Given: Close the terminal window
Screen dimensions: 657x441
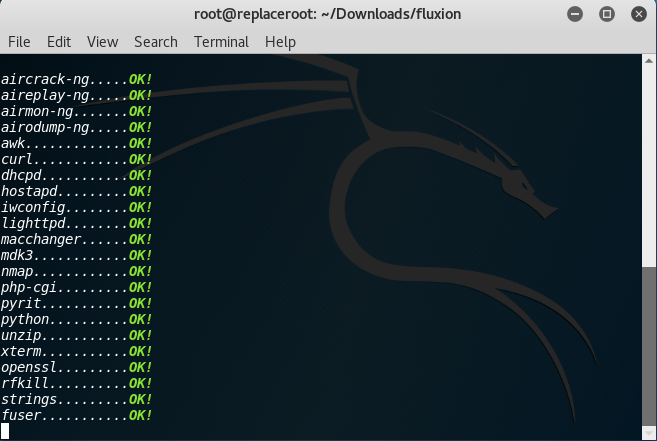Looking at the screenshot, I should click(x=639, y=14).
